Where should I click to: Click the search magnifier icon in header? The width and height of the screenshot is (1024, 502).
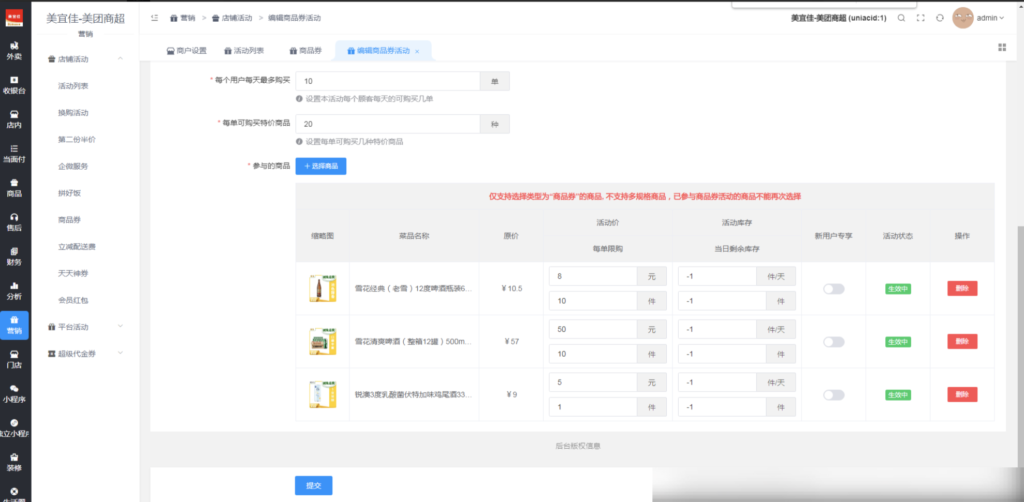click(x=901, y=18)
